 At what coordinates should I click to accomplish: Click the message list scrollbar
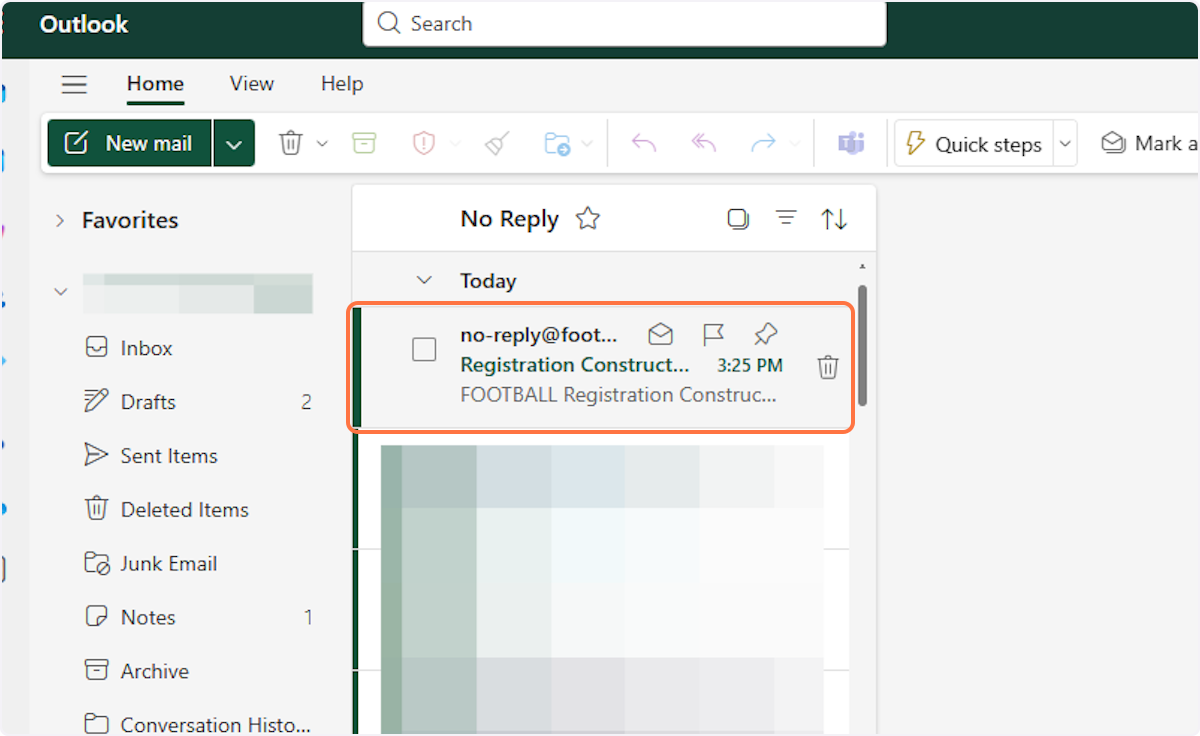pos(862,345)
